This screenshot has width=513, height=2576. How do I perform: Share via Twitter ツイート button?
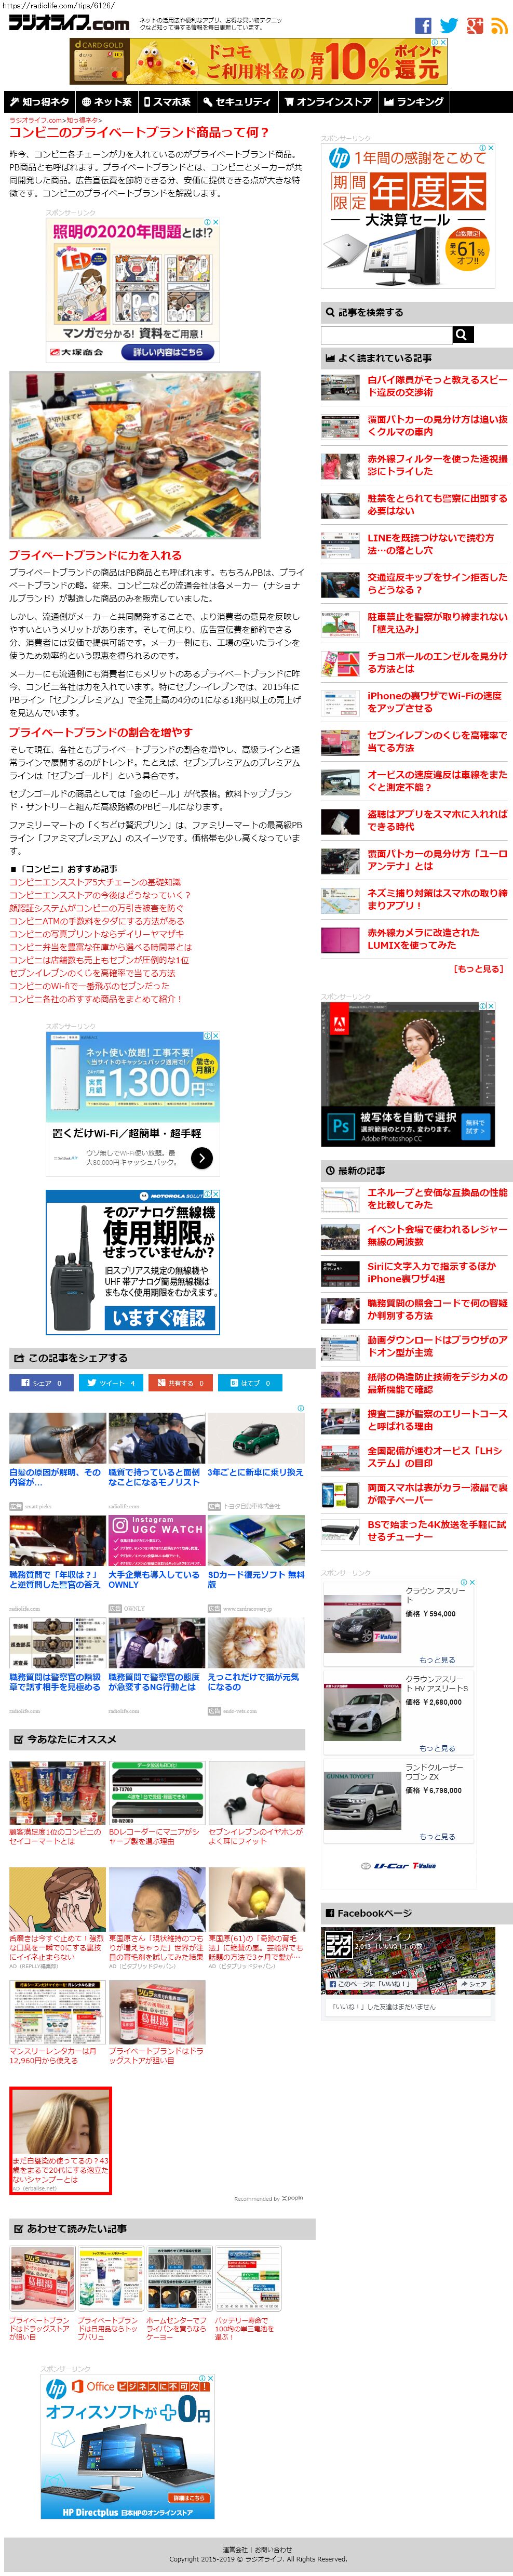point(110,1383)
